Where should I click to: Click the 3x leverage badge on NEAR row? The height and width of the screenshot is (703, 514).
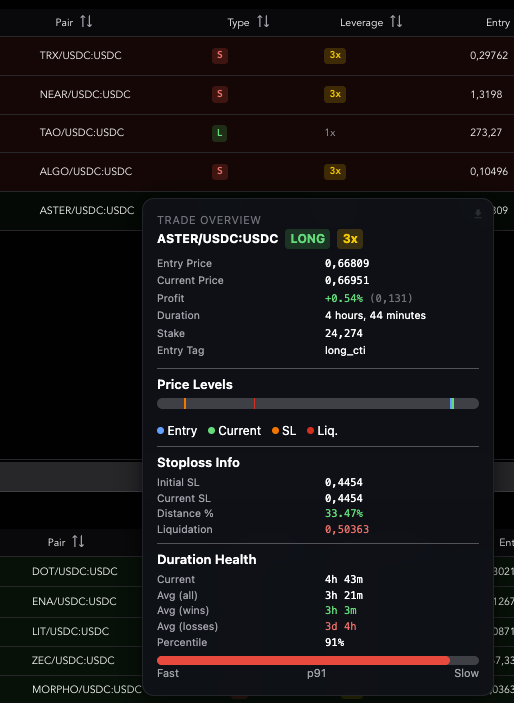click(335, 94)
